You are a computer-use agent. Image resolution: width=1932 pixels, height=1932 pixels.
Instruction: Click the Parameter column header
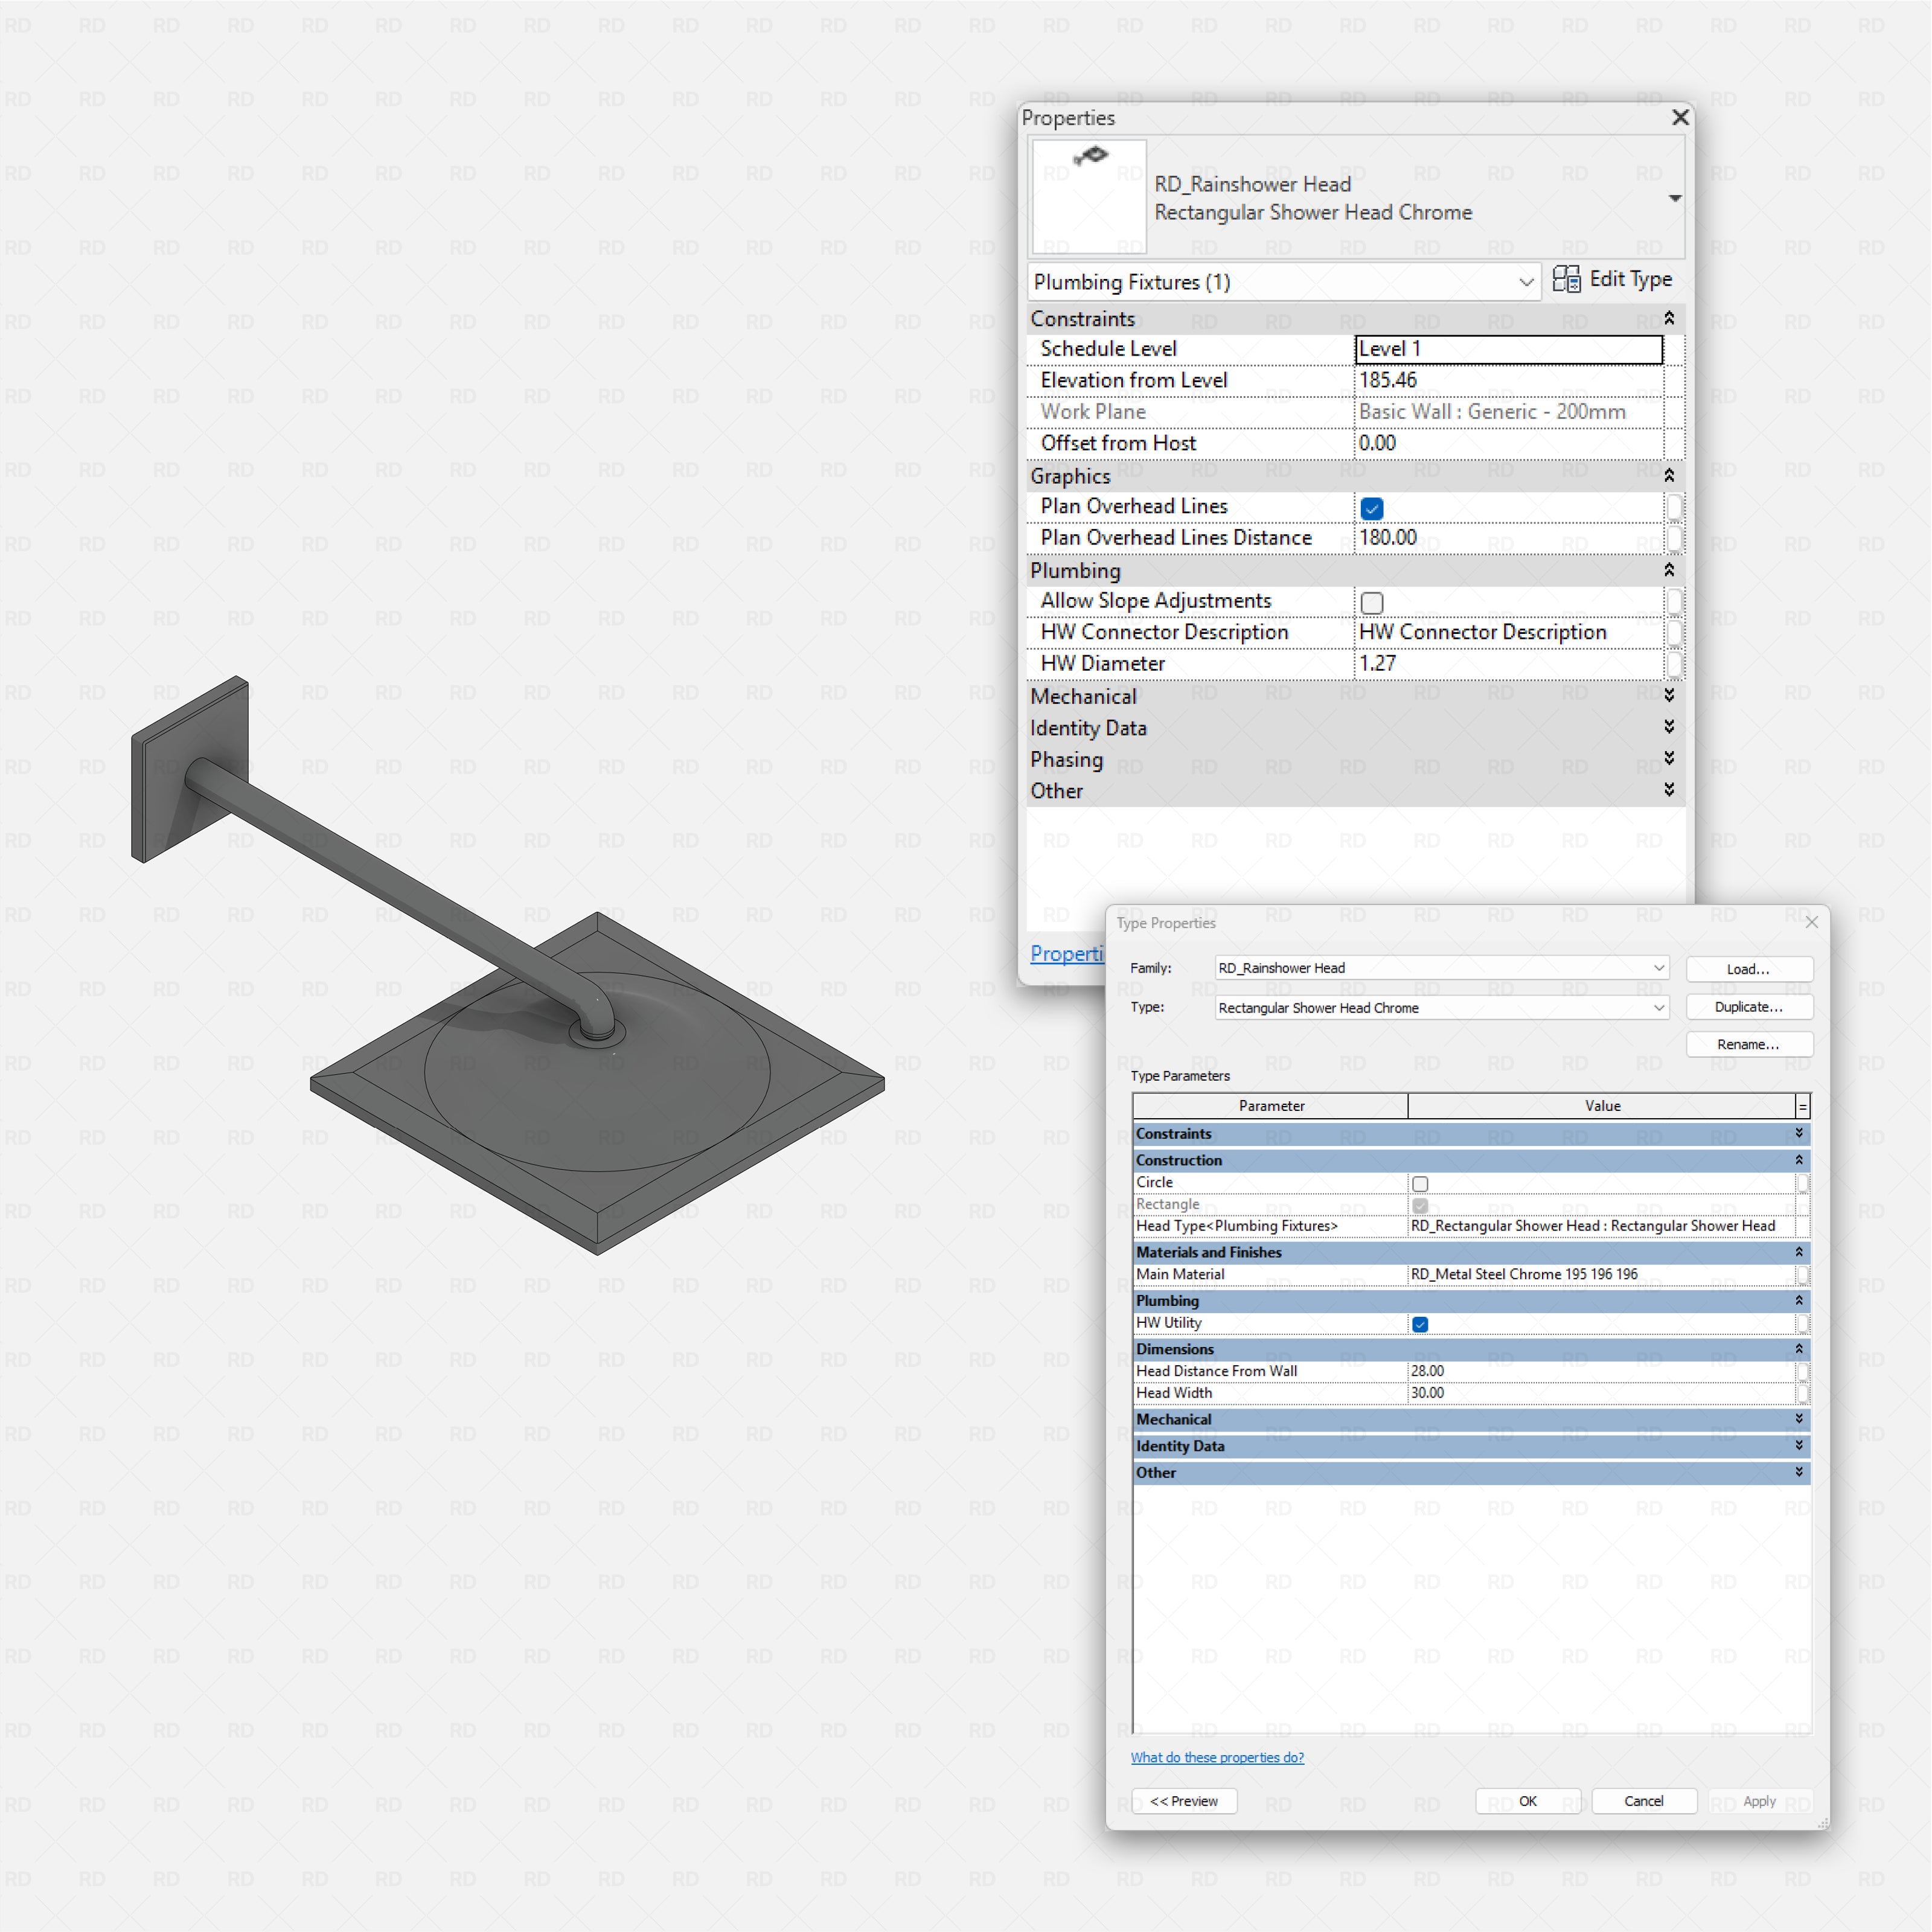1271,1106
